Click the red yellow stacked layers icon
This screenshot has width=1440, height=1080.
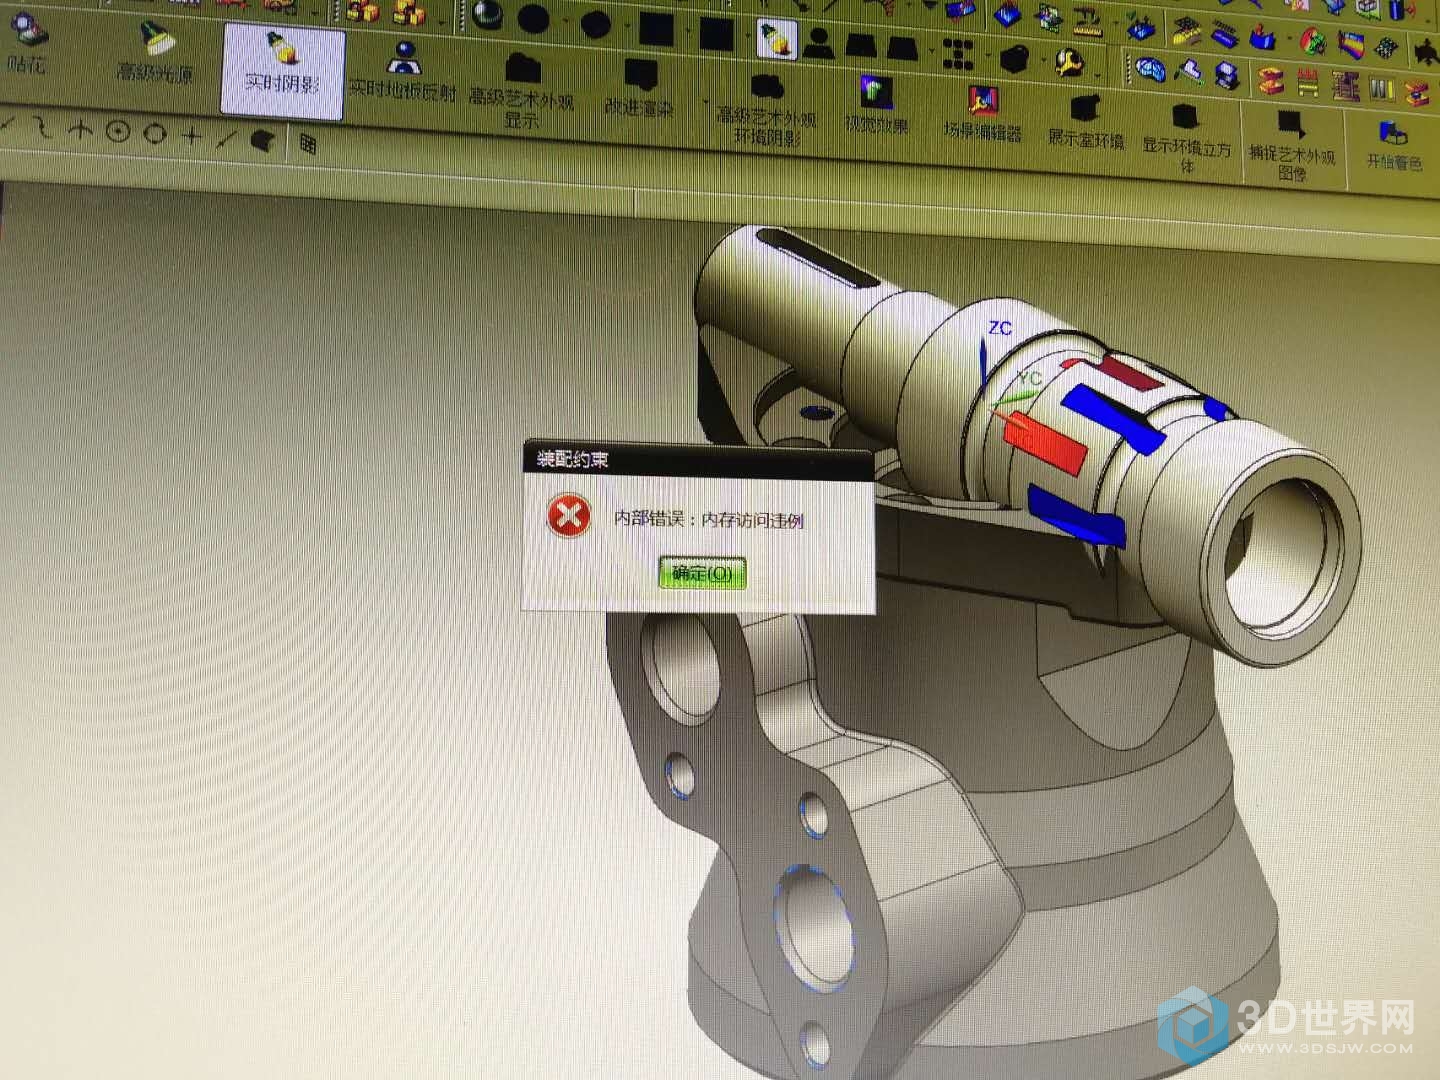tap(1271, 80)
